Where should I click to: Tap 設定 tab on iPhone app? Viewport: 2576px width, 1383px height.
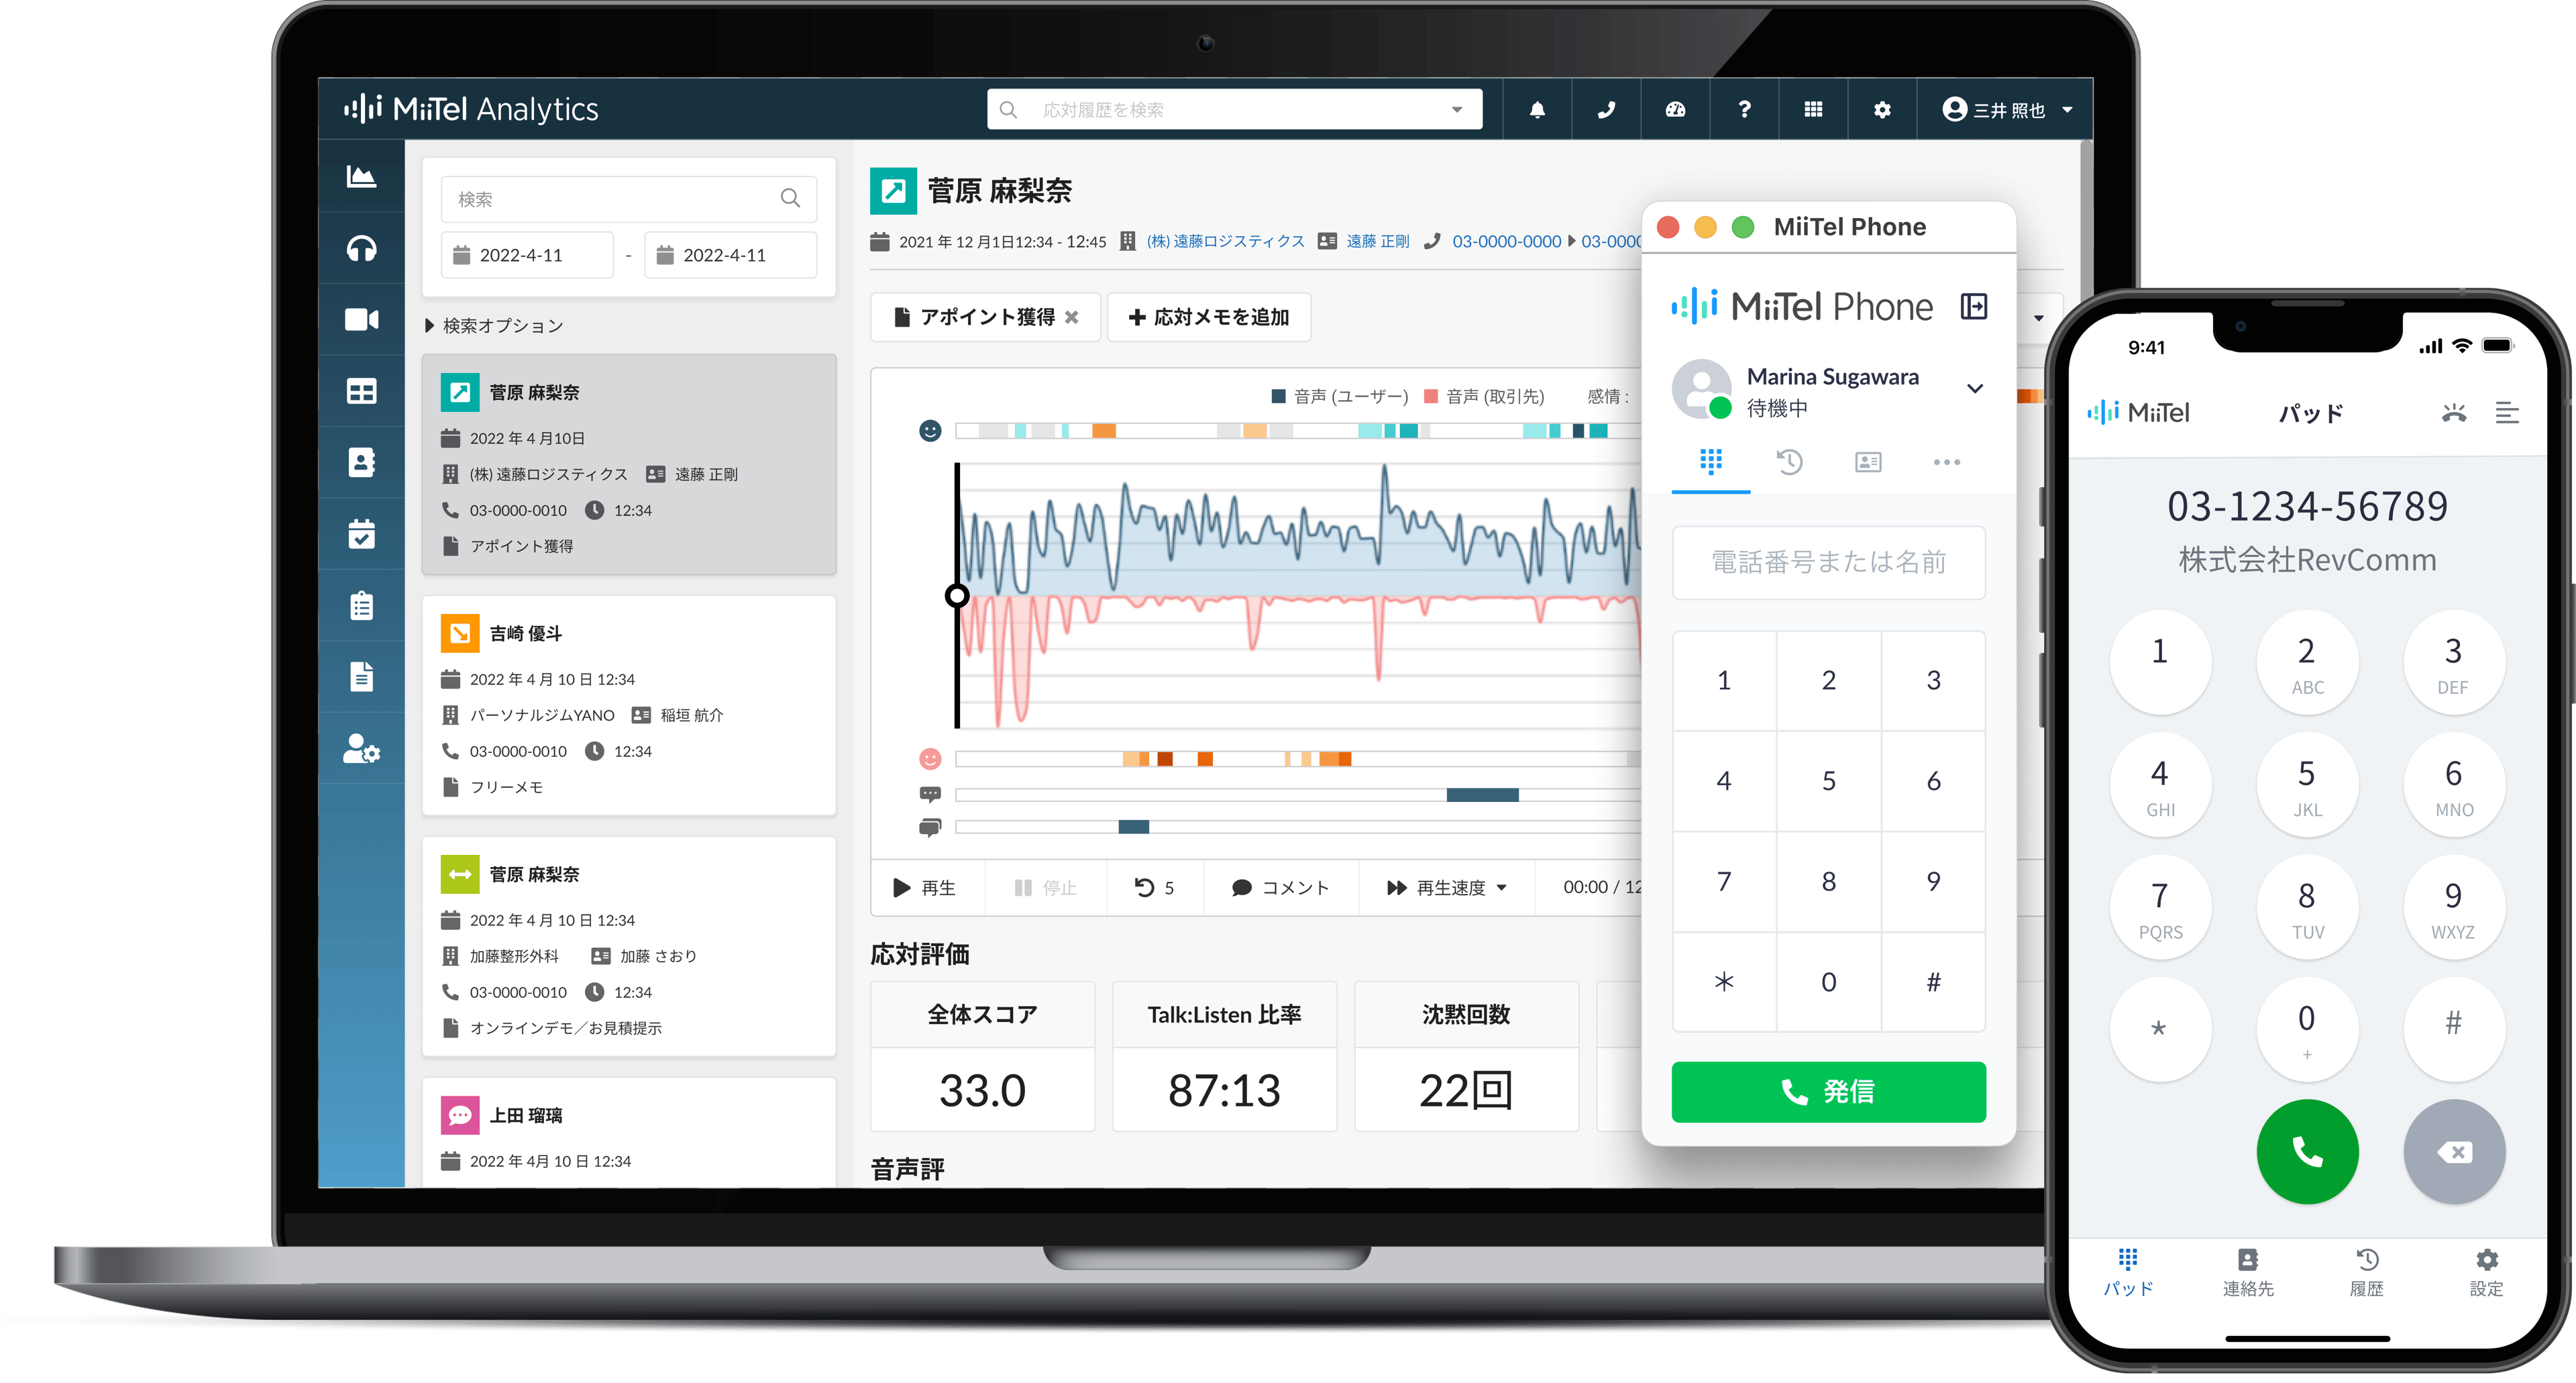2486,1272
